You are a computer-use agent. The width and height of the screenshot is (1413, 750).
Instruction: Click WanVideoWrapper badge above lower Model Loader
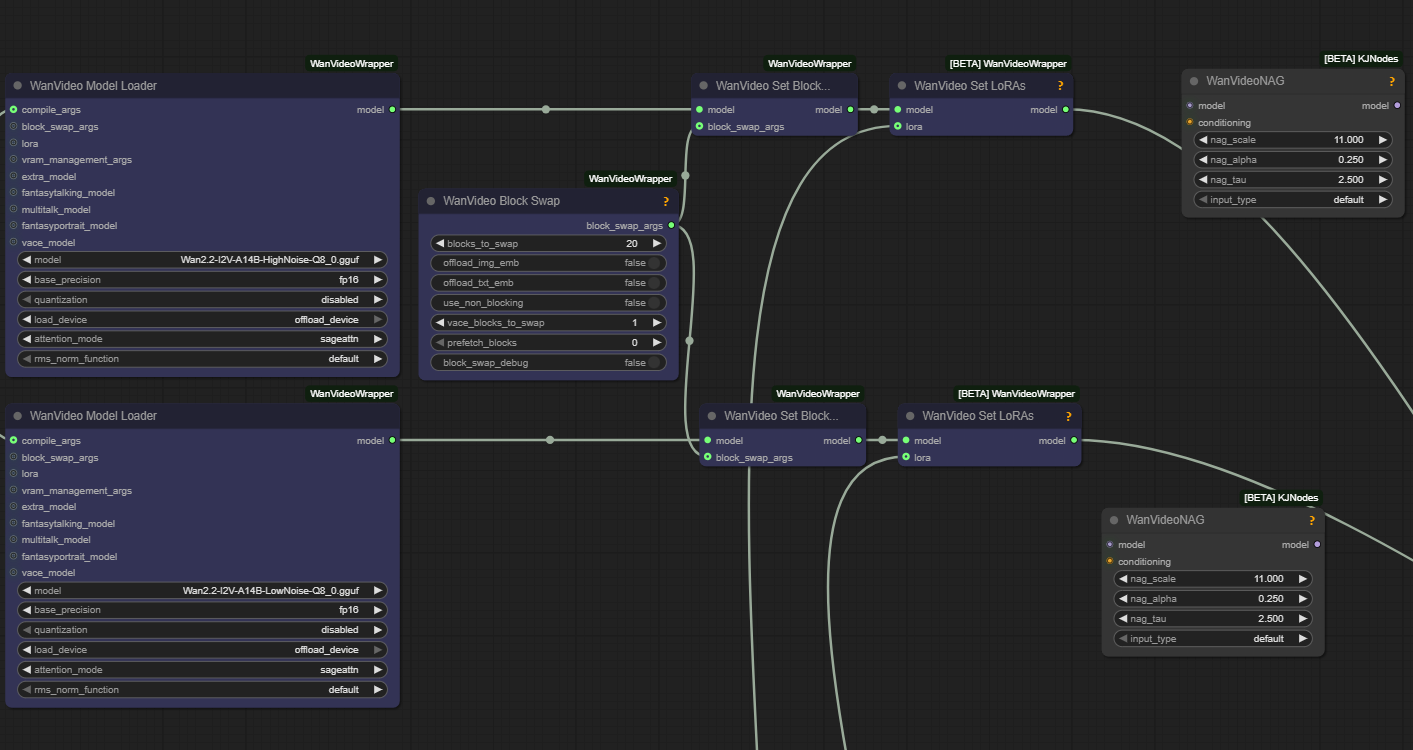[x=352, y=394]
